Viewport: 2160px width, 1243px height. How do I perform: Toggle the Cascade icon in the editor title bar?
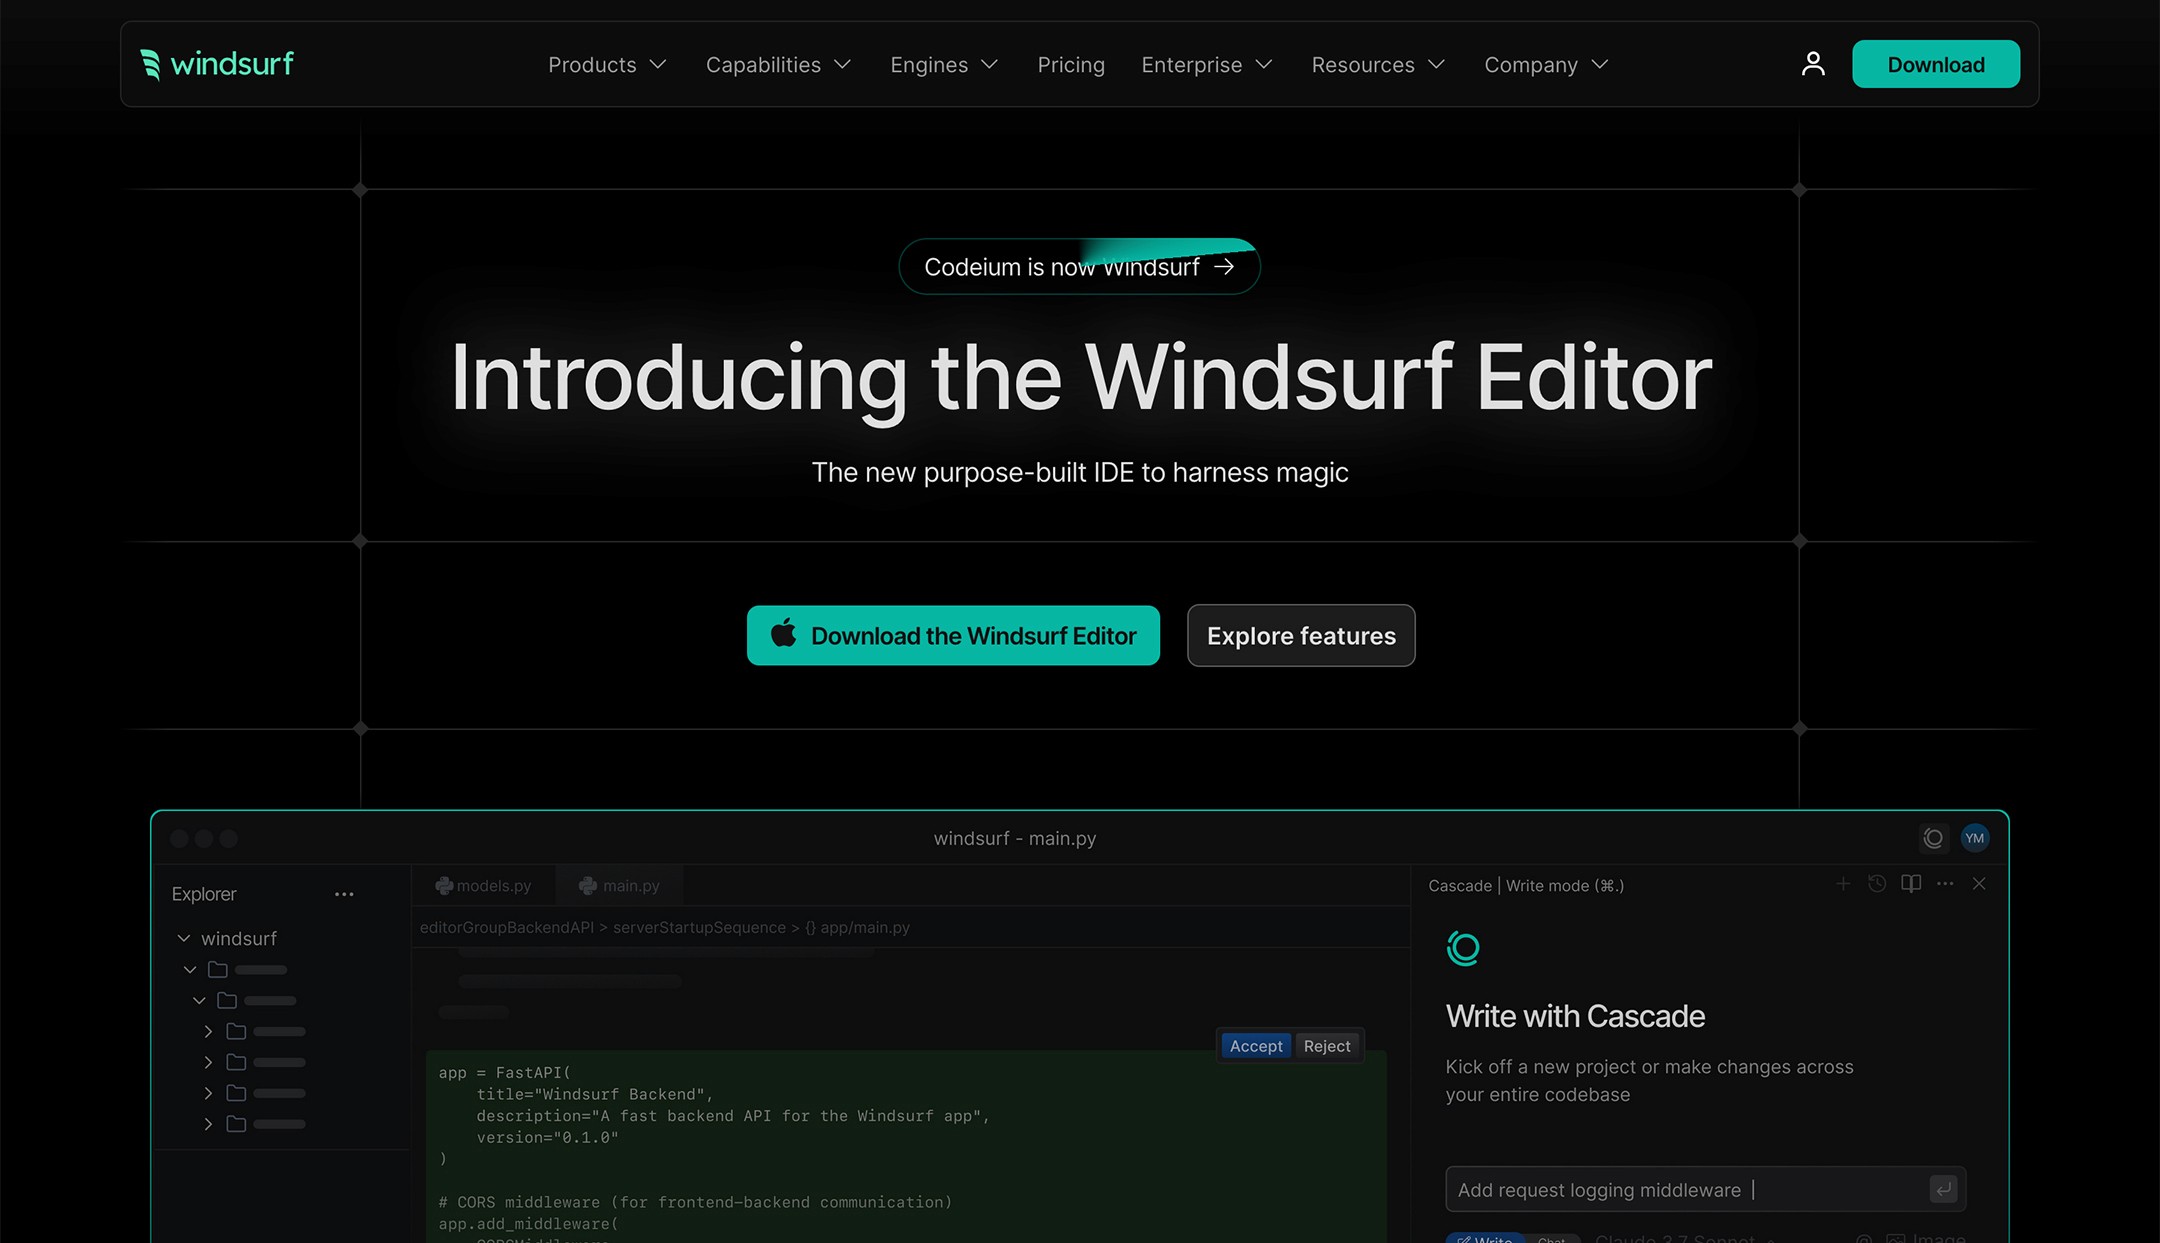[1934, 838]
